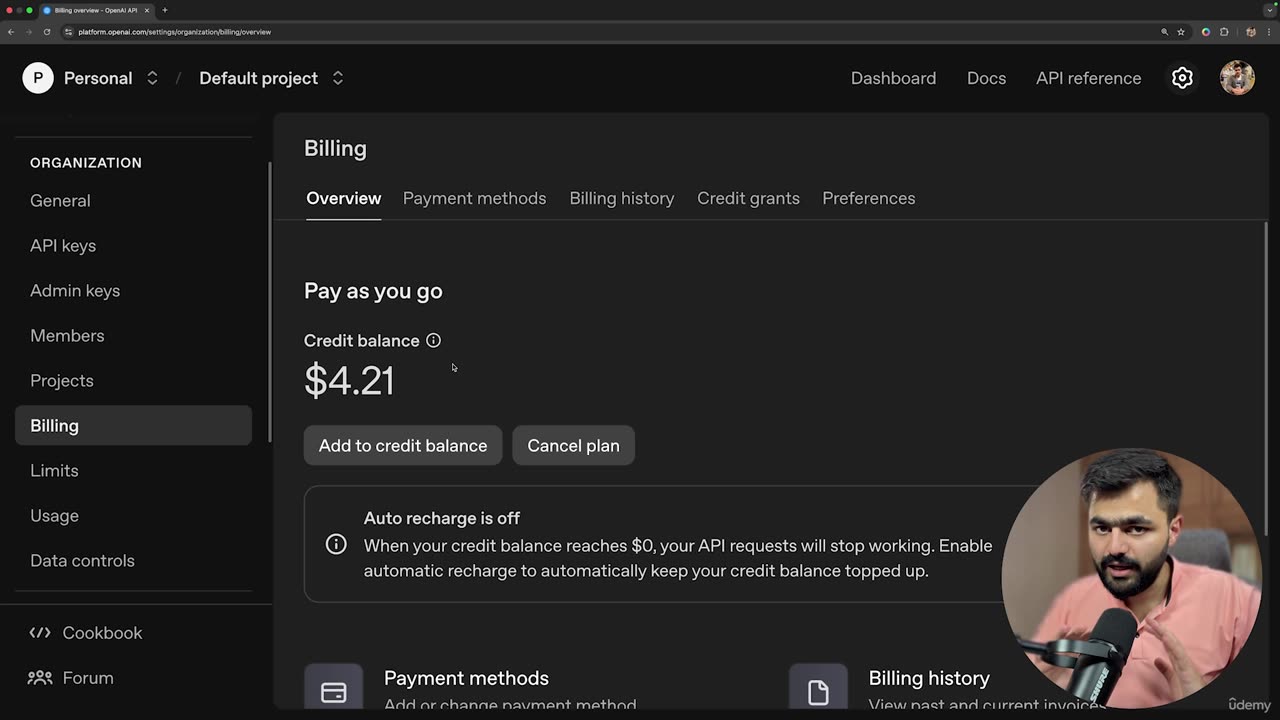Open the user profile avatar menu
The height and width of the screenshot is (720, 1280).
coord(1237,78)
